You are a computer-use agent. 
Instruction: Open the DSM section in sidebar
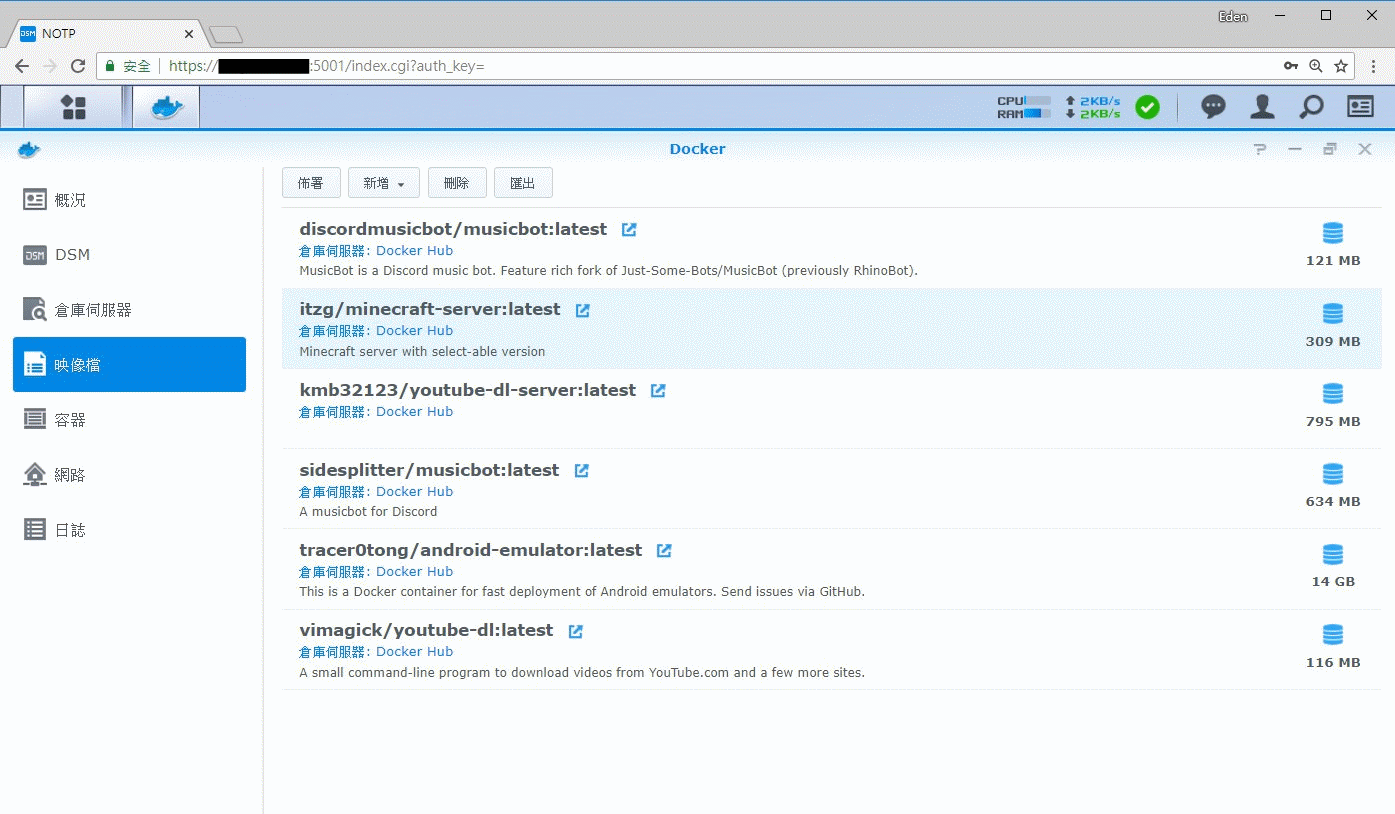tap(129, 255)
